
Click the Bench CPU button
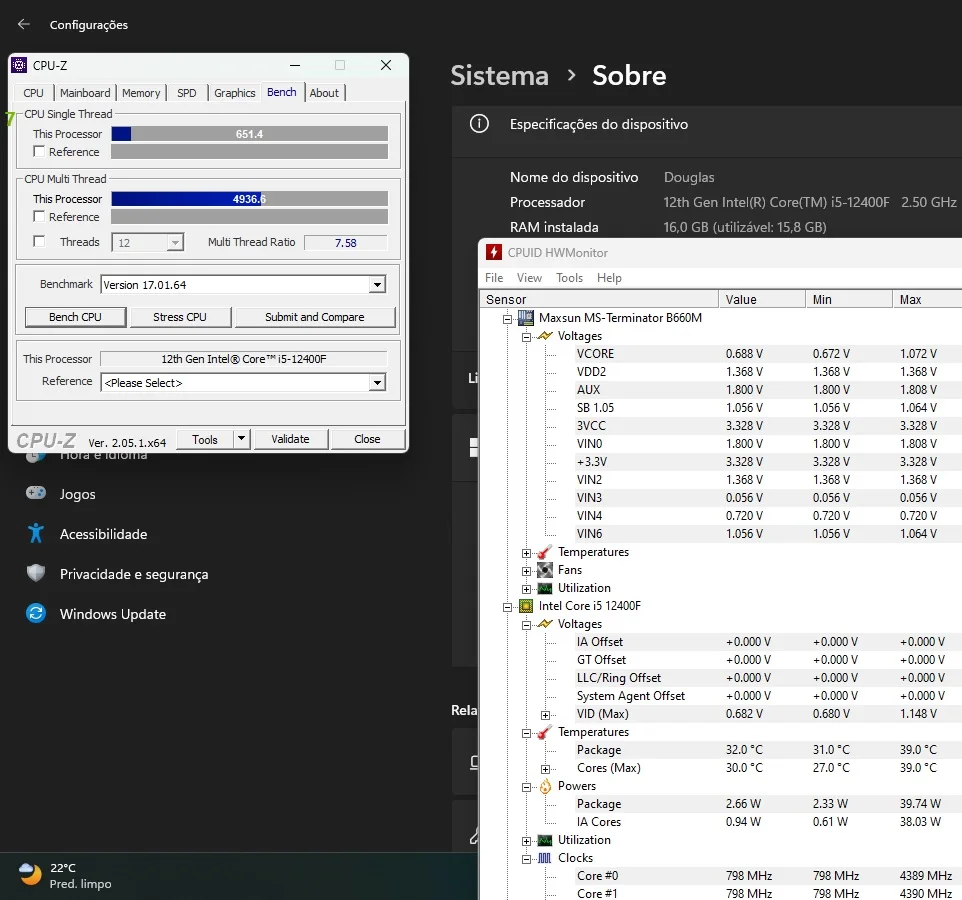tap(75, 317)
